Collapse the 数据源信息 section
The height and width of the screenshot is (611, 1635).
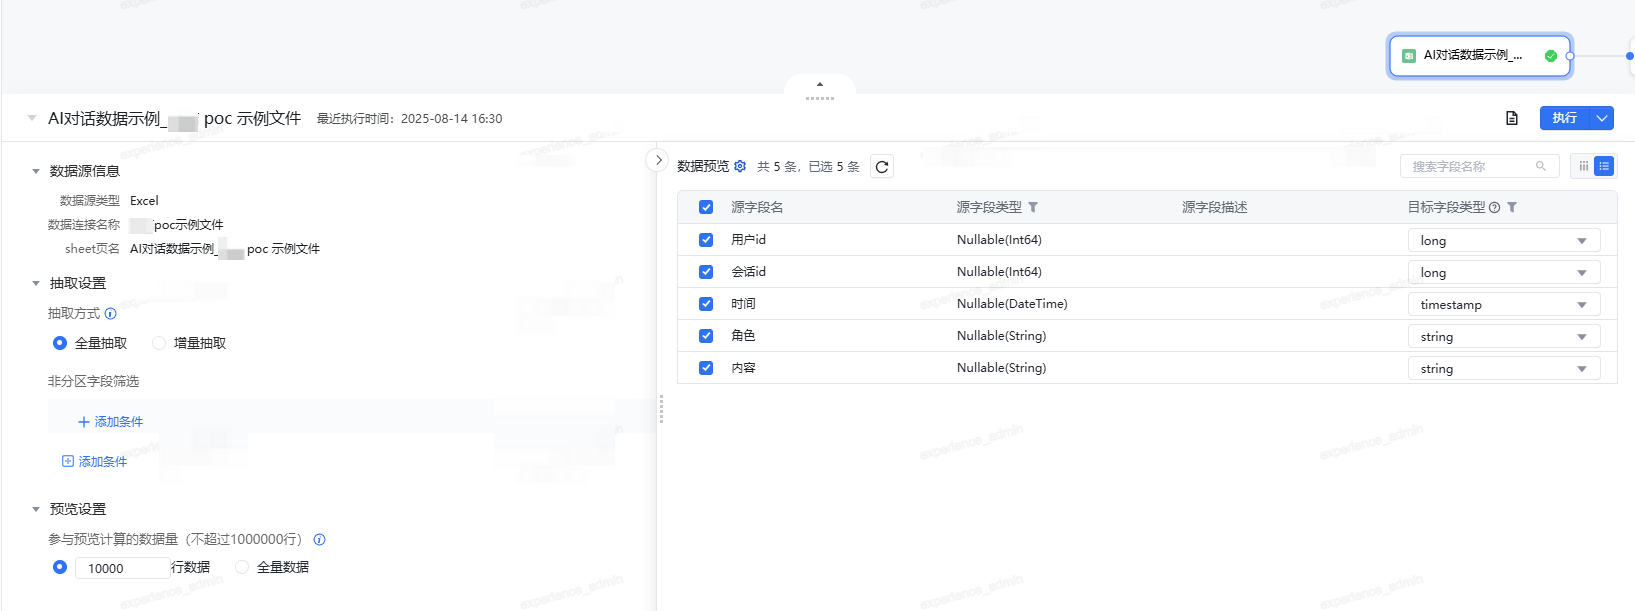[x=36, y=171]
